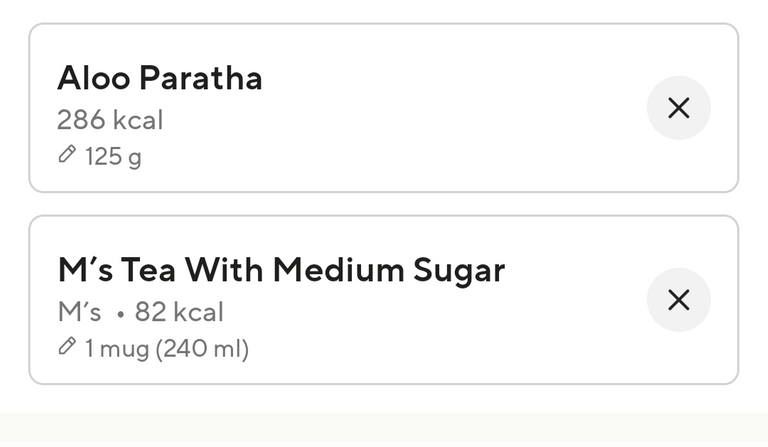Open the M's Tea food card
Screen dimensions: 768x447
[384, 300]
